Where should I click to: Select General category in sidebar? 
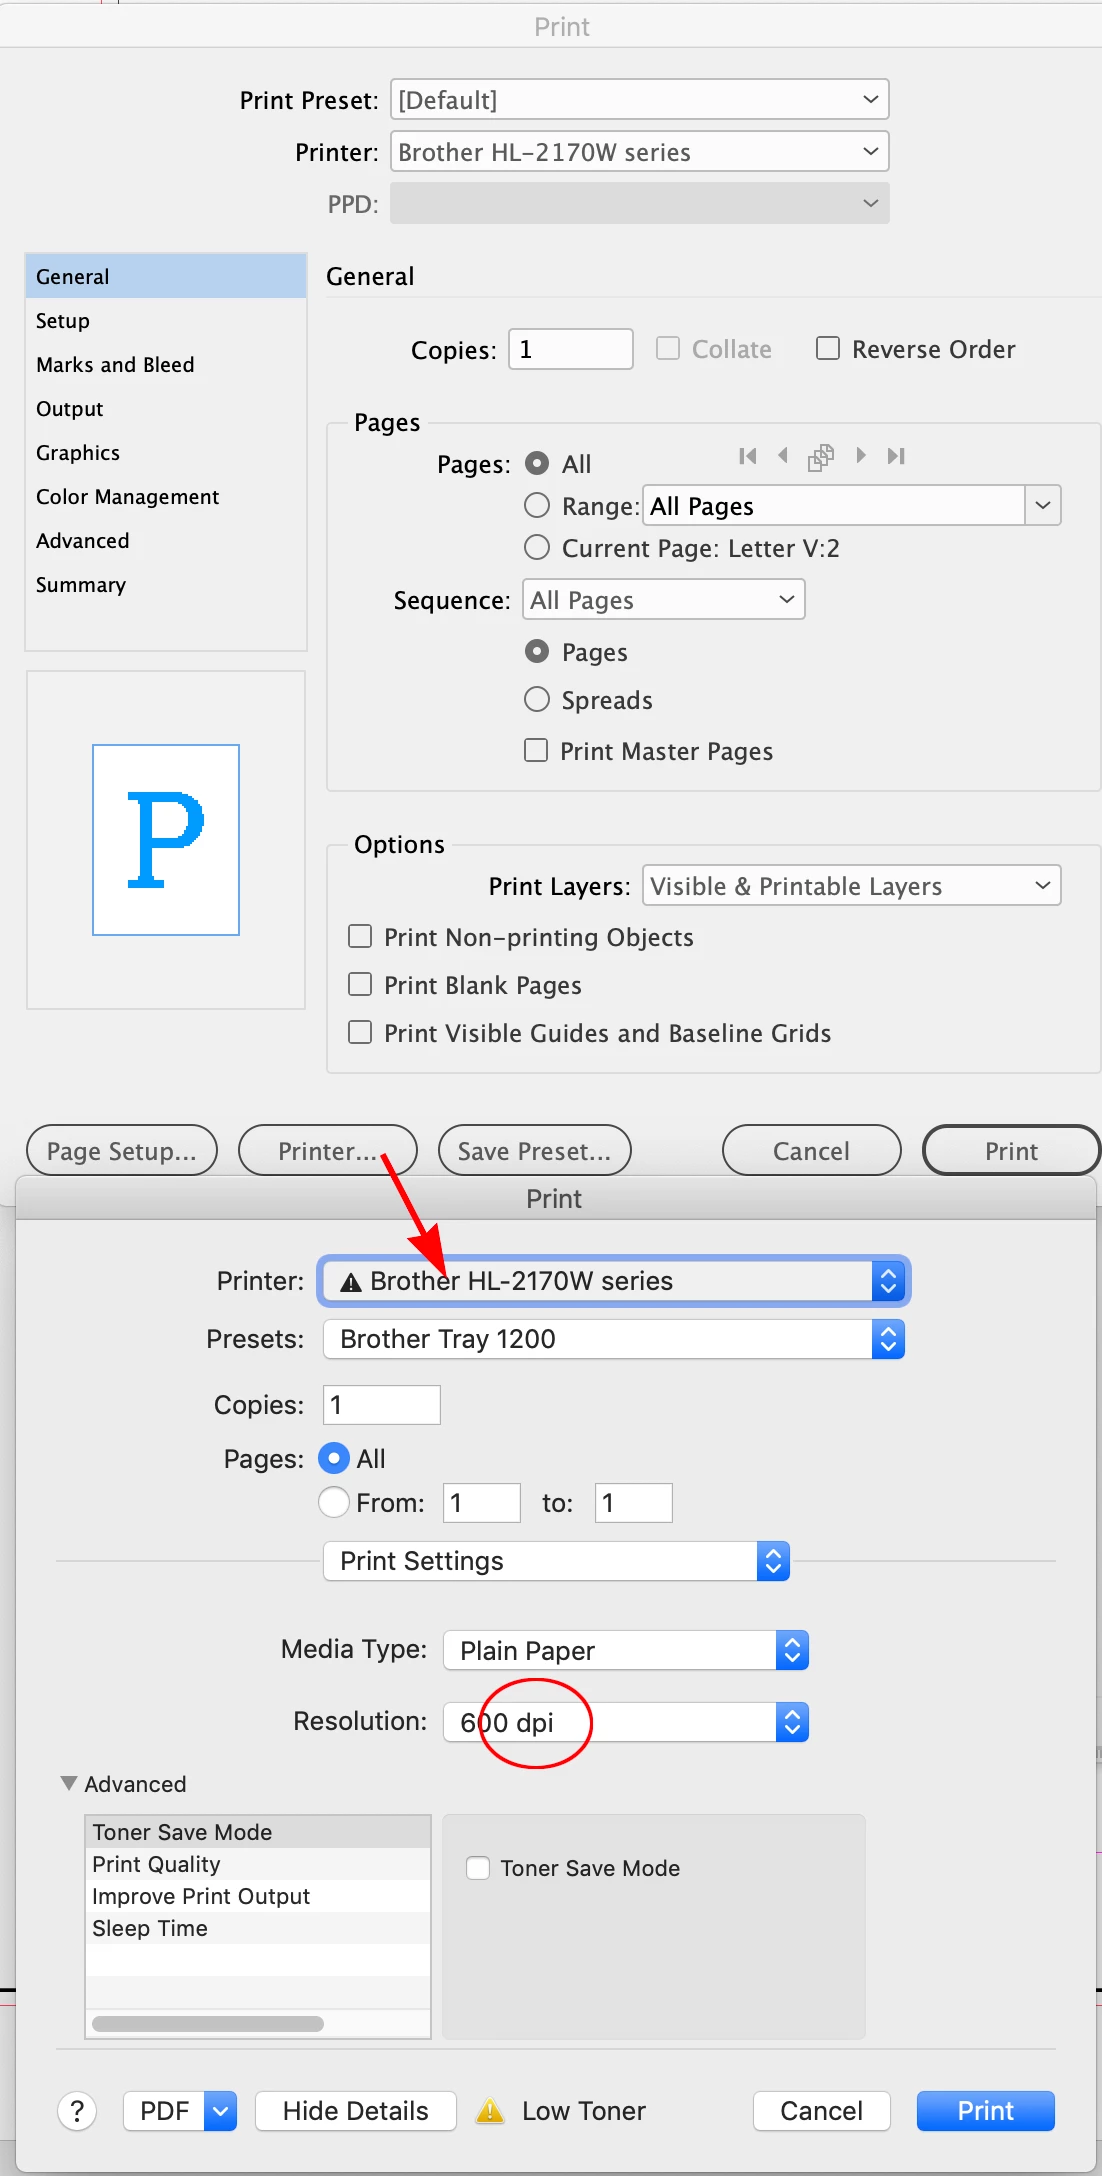tap(166, 276)
